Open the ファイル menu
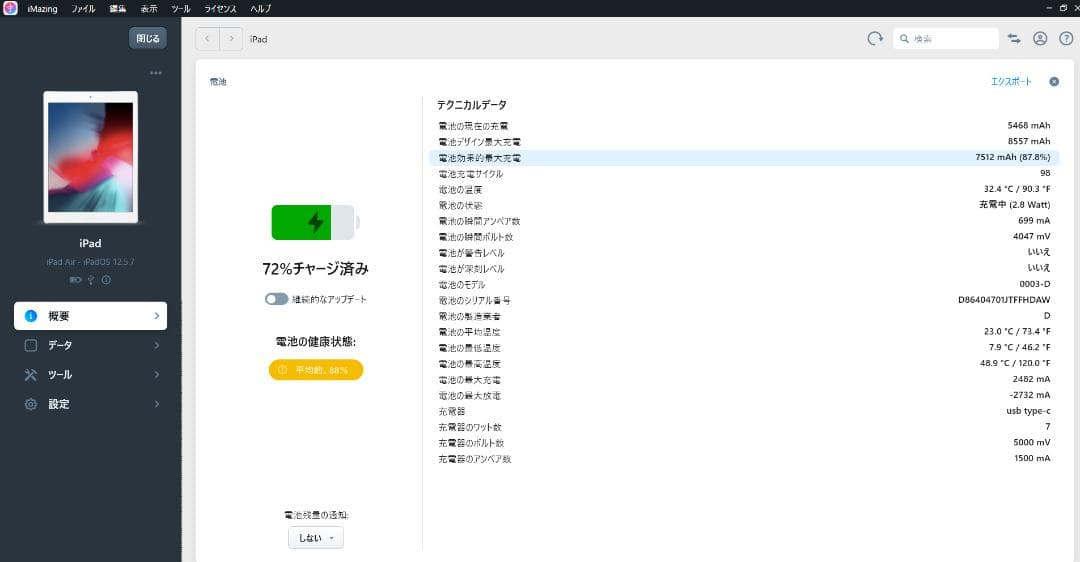 [83, 9]
